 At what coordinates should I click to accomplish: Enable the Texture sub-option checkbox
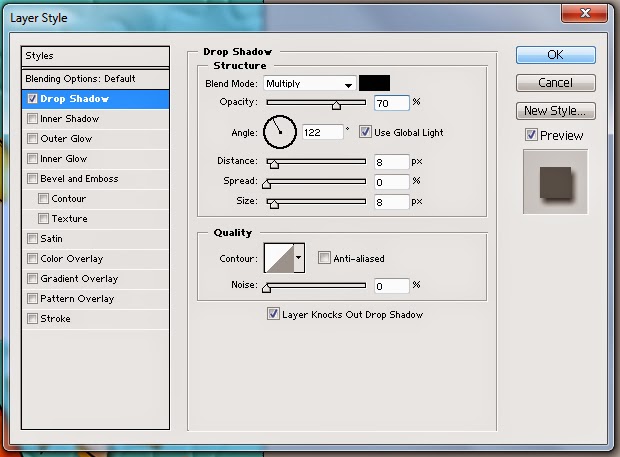43,219
